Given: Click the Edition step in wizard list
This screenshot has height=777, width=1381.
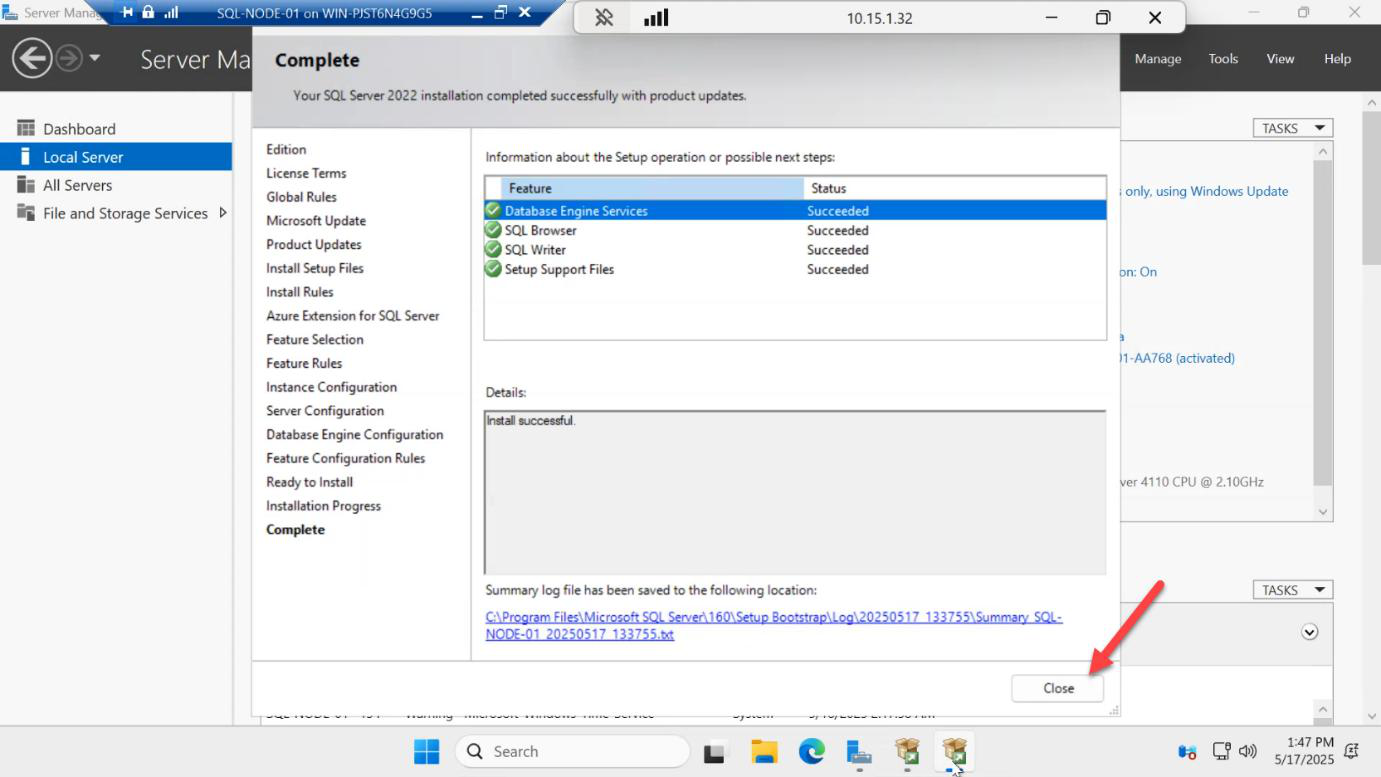Looking at the screenshot, I should [286, 149].
